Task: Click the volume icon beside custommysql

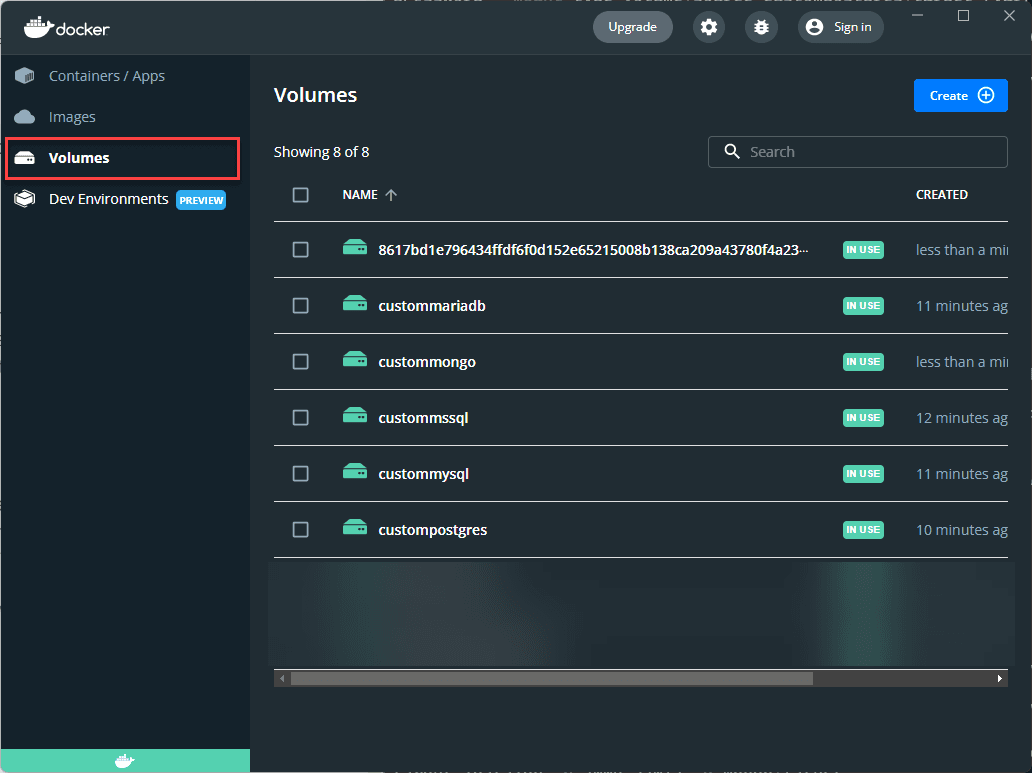Action: click(x=355, y=471)
